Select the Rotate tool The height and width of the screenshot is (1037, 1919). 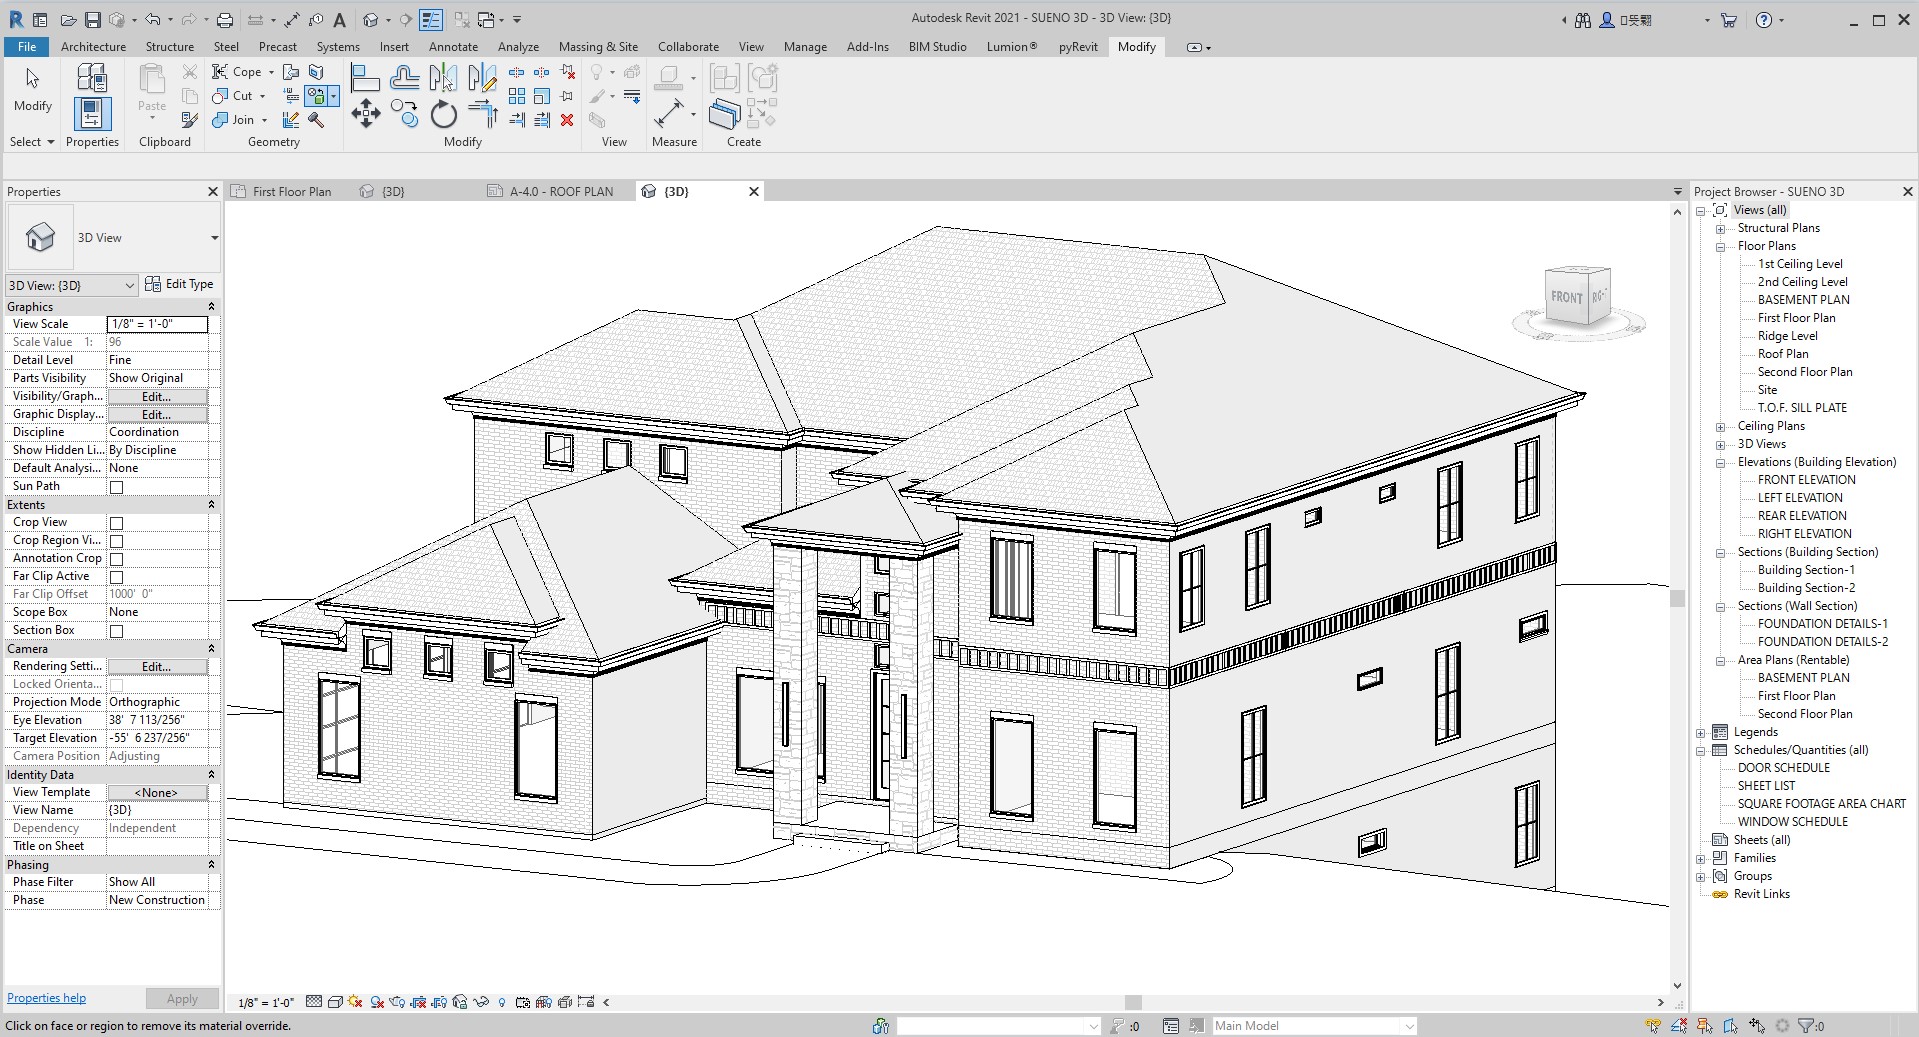[443, 115]
